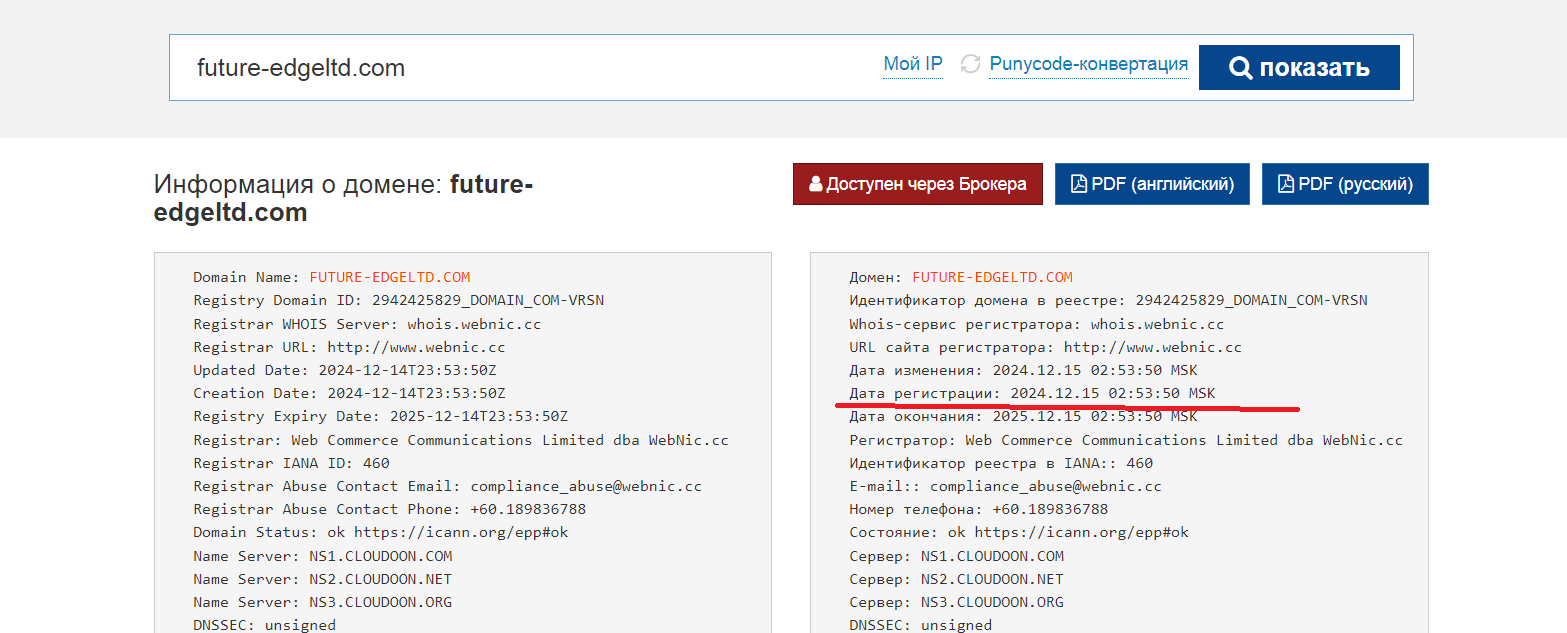This screenshot has width=1567, height=633.
Task: Select the Дата окончания line
Action: click(1023, 416)
